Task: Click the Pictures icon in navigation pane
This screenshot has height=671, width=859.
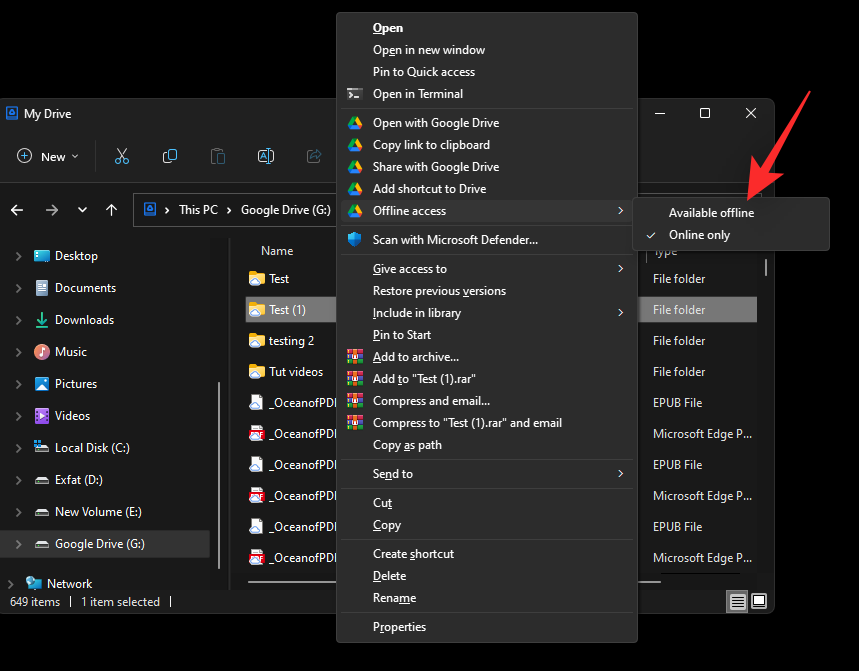Action: [42, 383]
